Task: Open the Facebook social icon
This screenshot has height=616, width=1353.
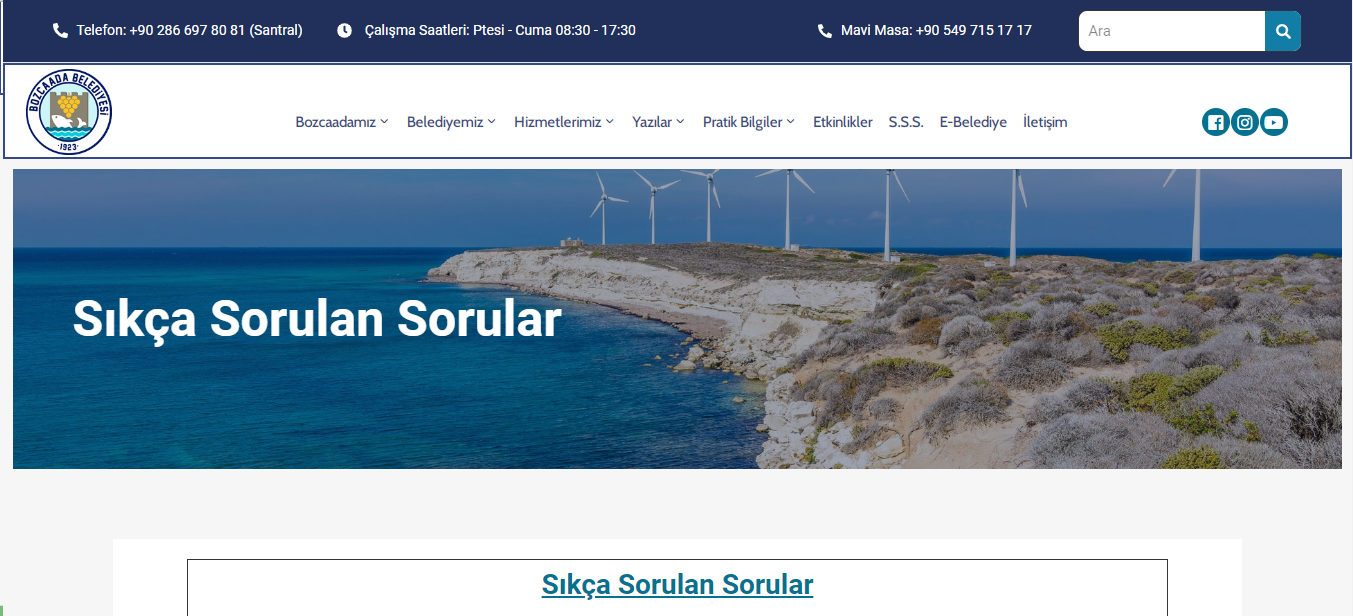Action: (1215, 122)
